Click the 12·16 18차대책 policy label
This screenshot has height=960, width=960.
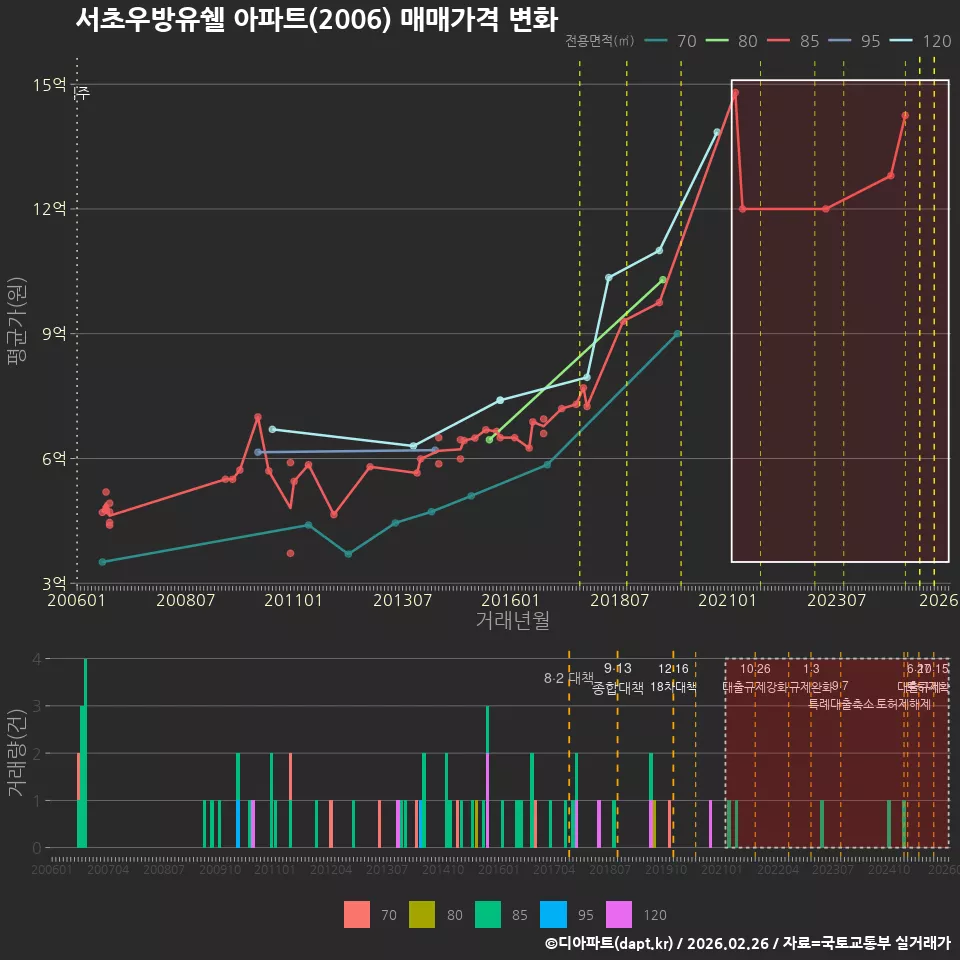tap(673, 678)
